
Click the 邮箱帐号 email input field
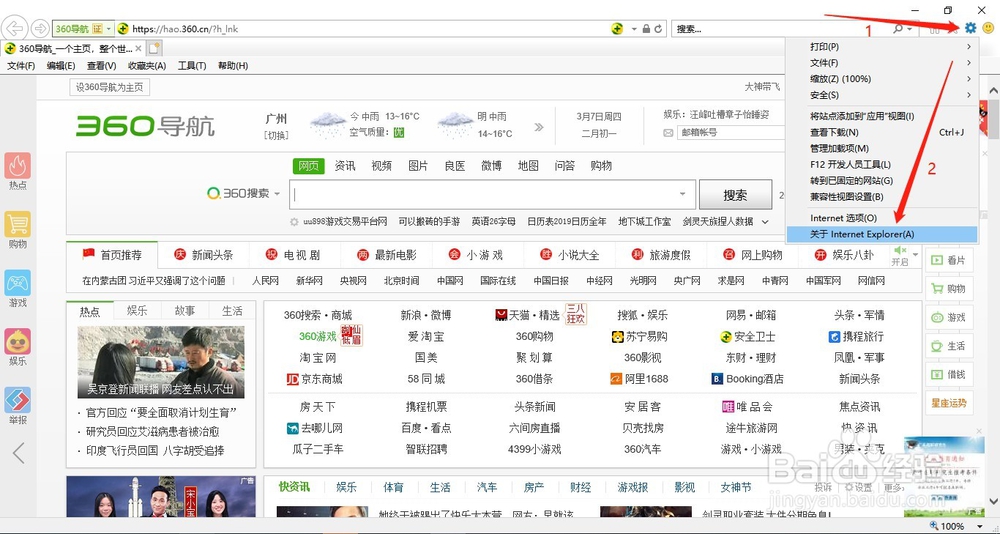(732, 133)
